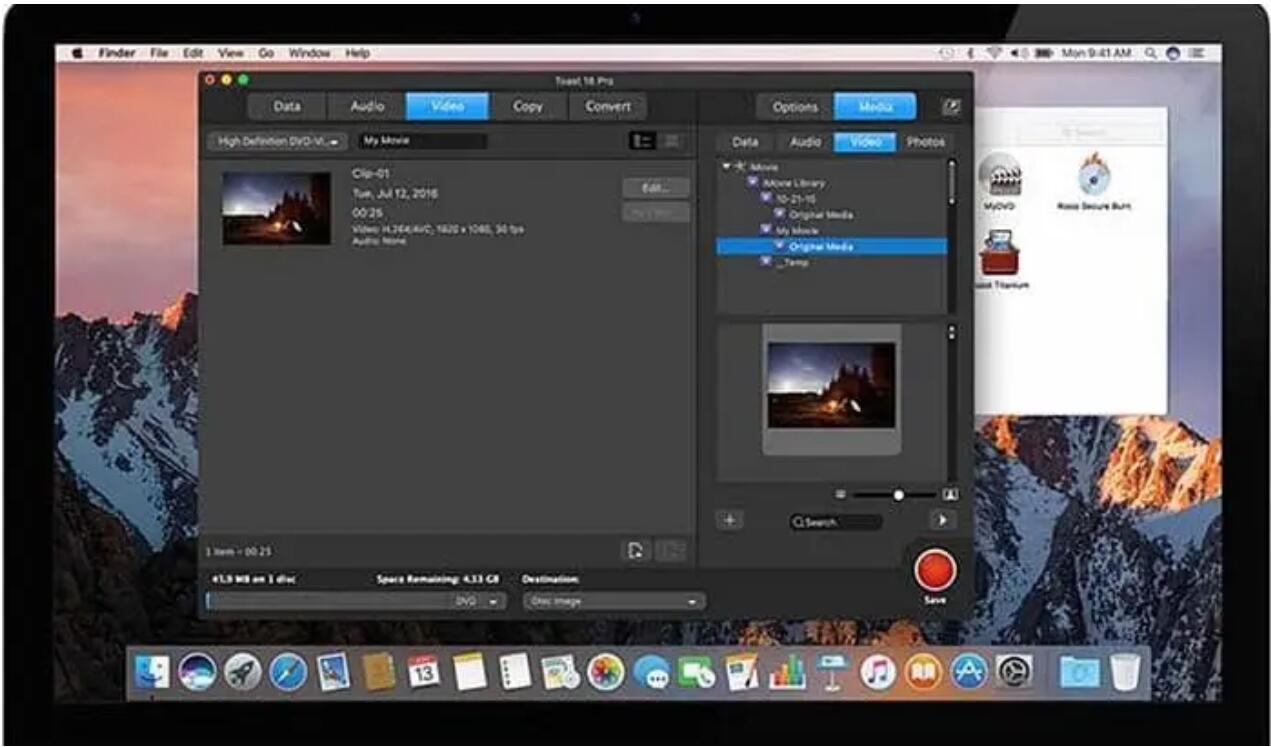Open System Preferences gear in Dock
The width and height of the screenshot is (1271, 747).
pyautogui.click(x=1012, y=672)
